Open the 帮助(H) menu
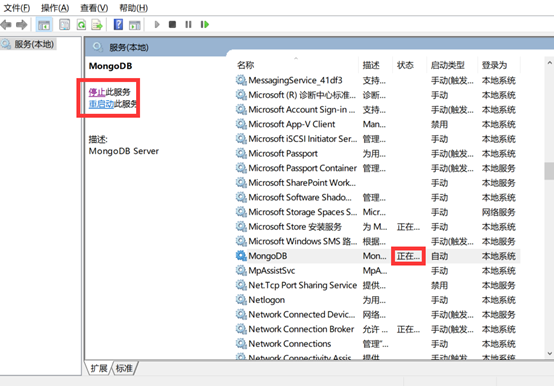 point(134,8)
